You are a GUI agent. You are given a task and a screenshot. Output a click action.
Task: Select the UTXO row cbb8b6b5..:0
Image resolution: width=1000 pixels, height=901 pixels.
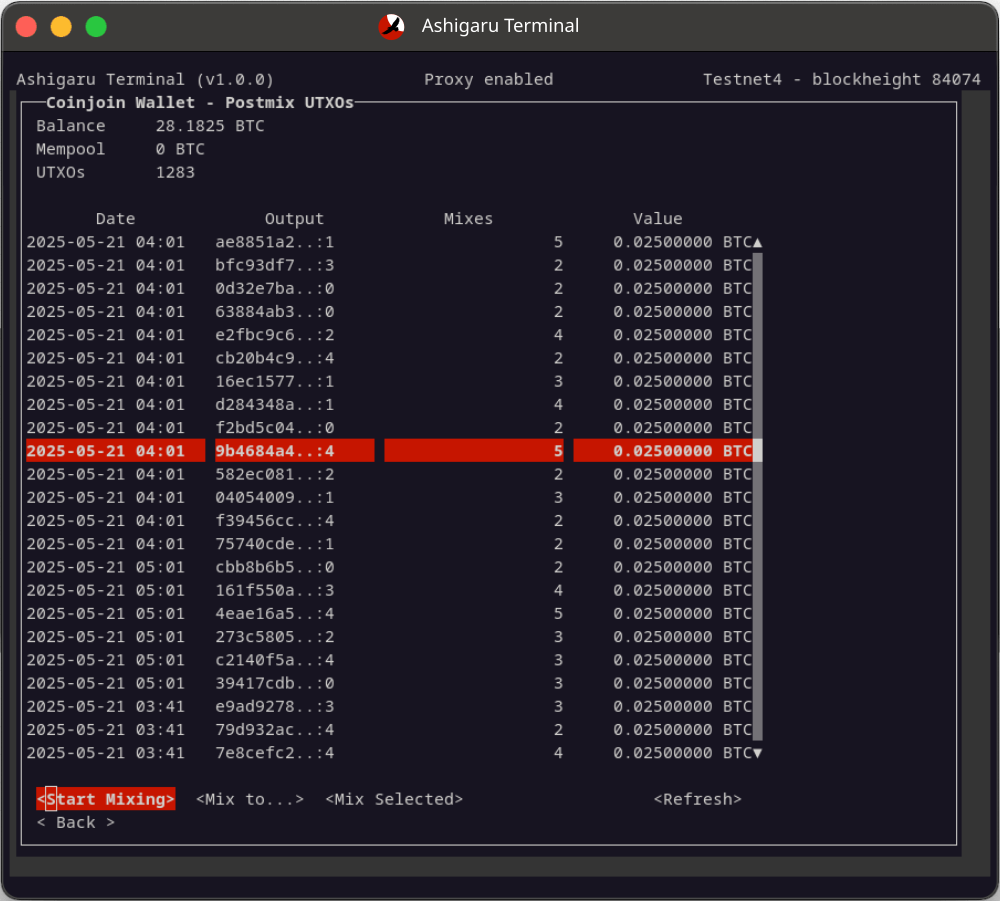tap(390, 567)
